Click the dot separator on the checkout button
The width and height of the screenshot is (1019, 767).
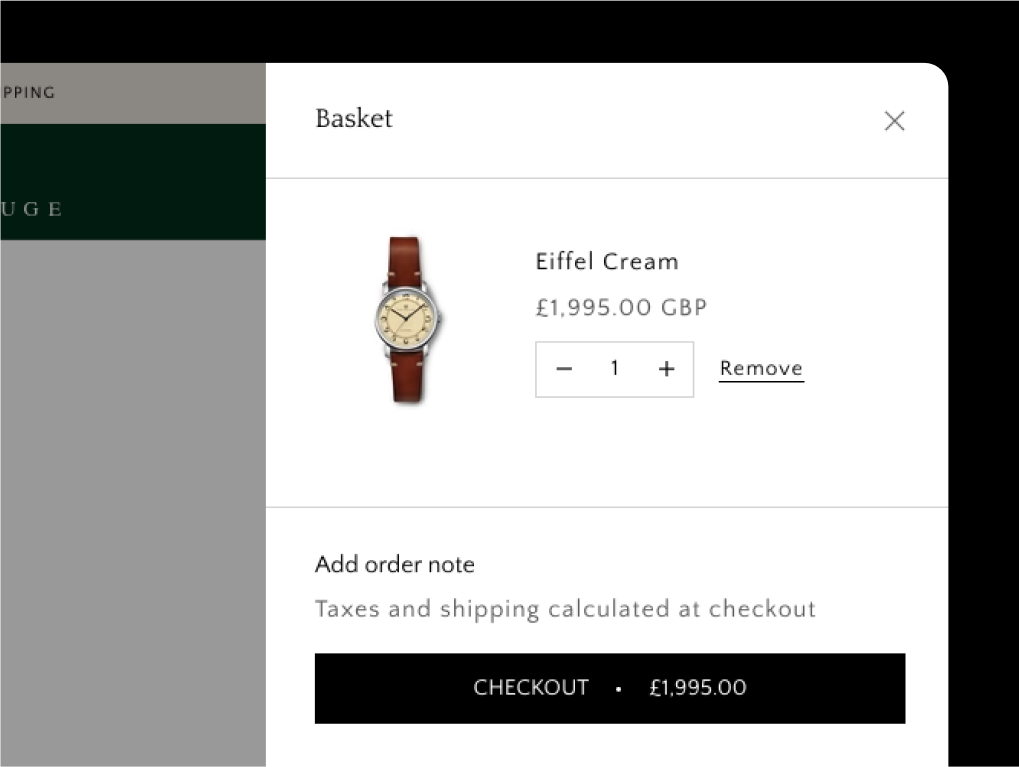[619, 689]
